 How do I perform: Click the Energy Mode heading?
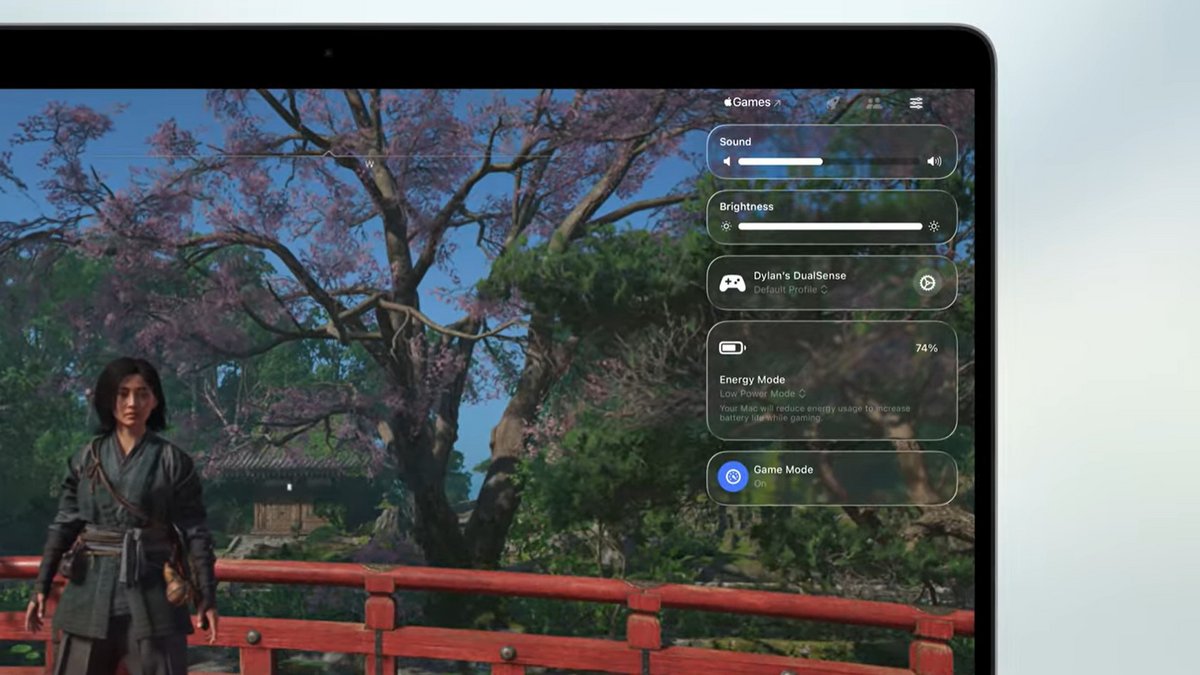(x=752, y=380)
